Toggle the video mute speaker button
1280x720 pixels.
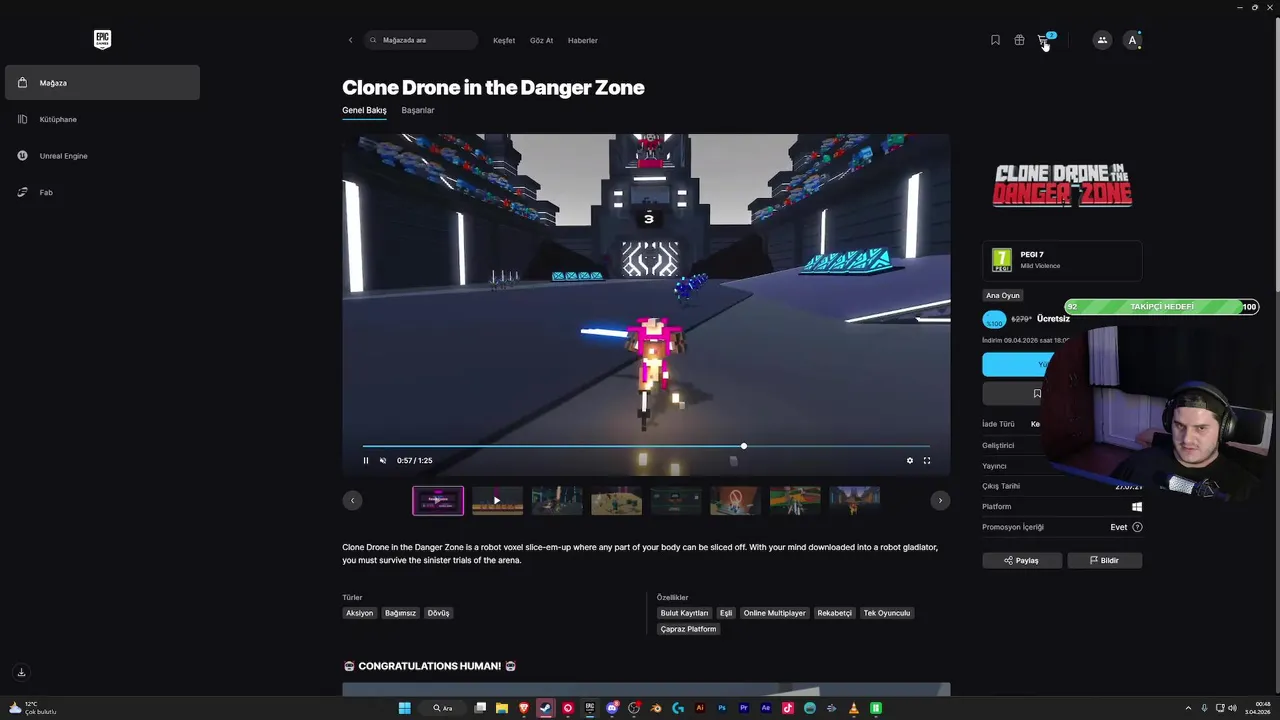[x=382, y=460]
